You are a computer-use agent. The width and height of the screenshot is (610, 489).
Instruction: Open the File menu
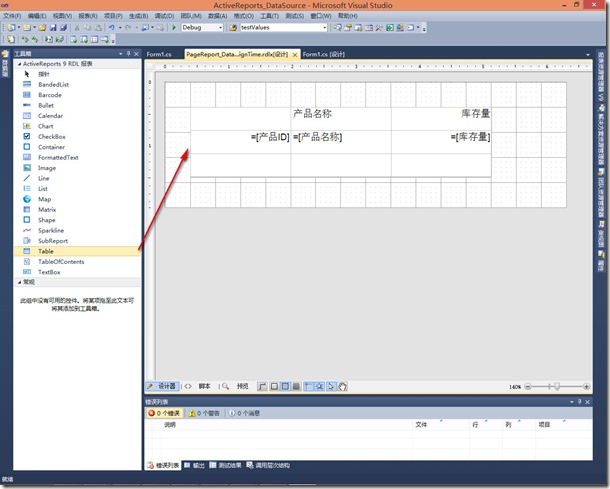click(12, 16)
